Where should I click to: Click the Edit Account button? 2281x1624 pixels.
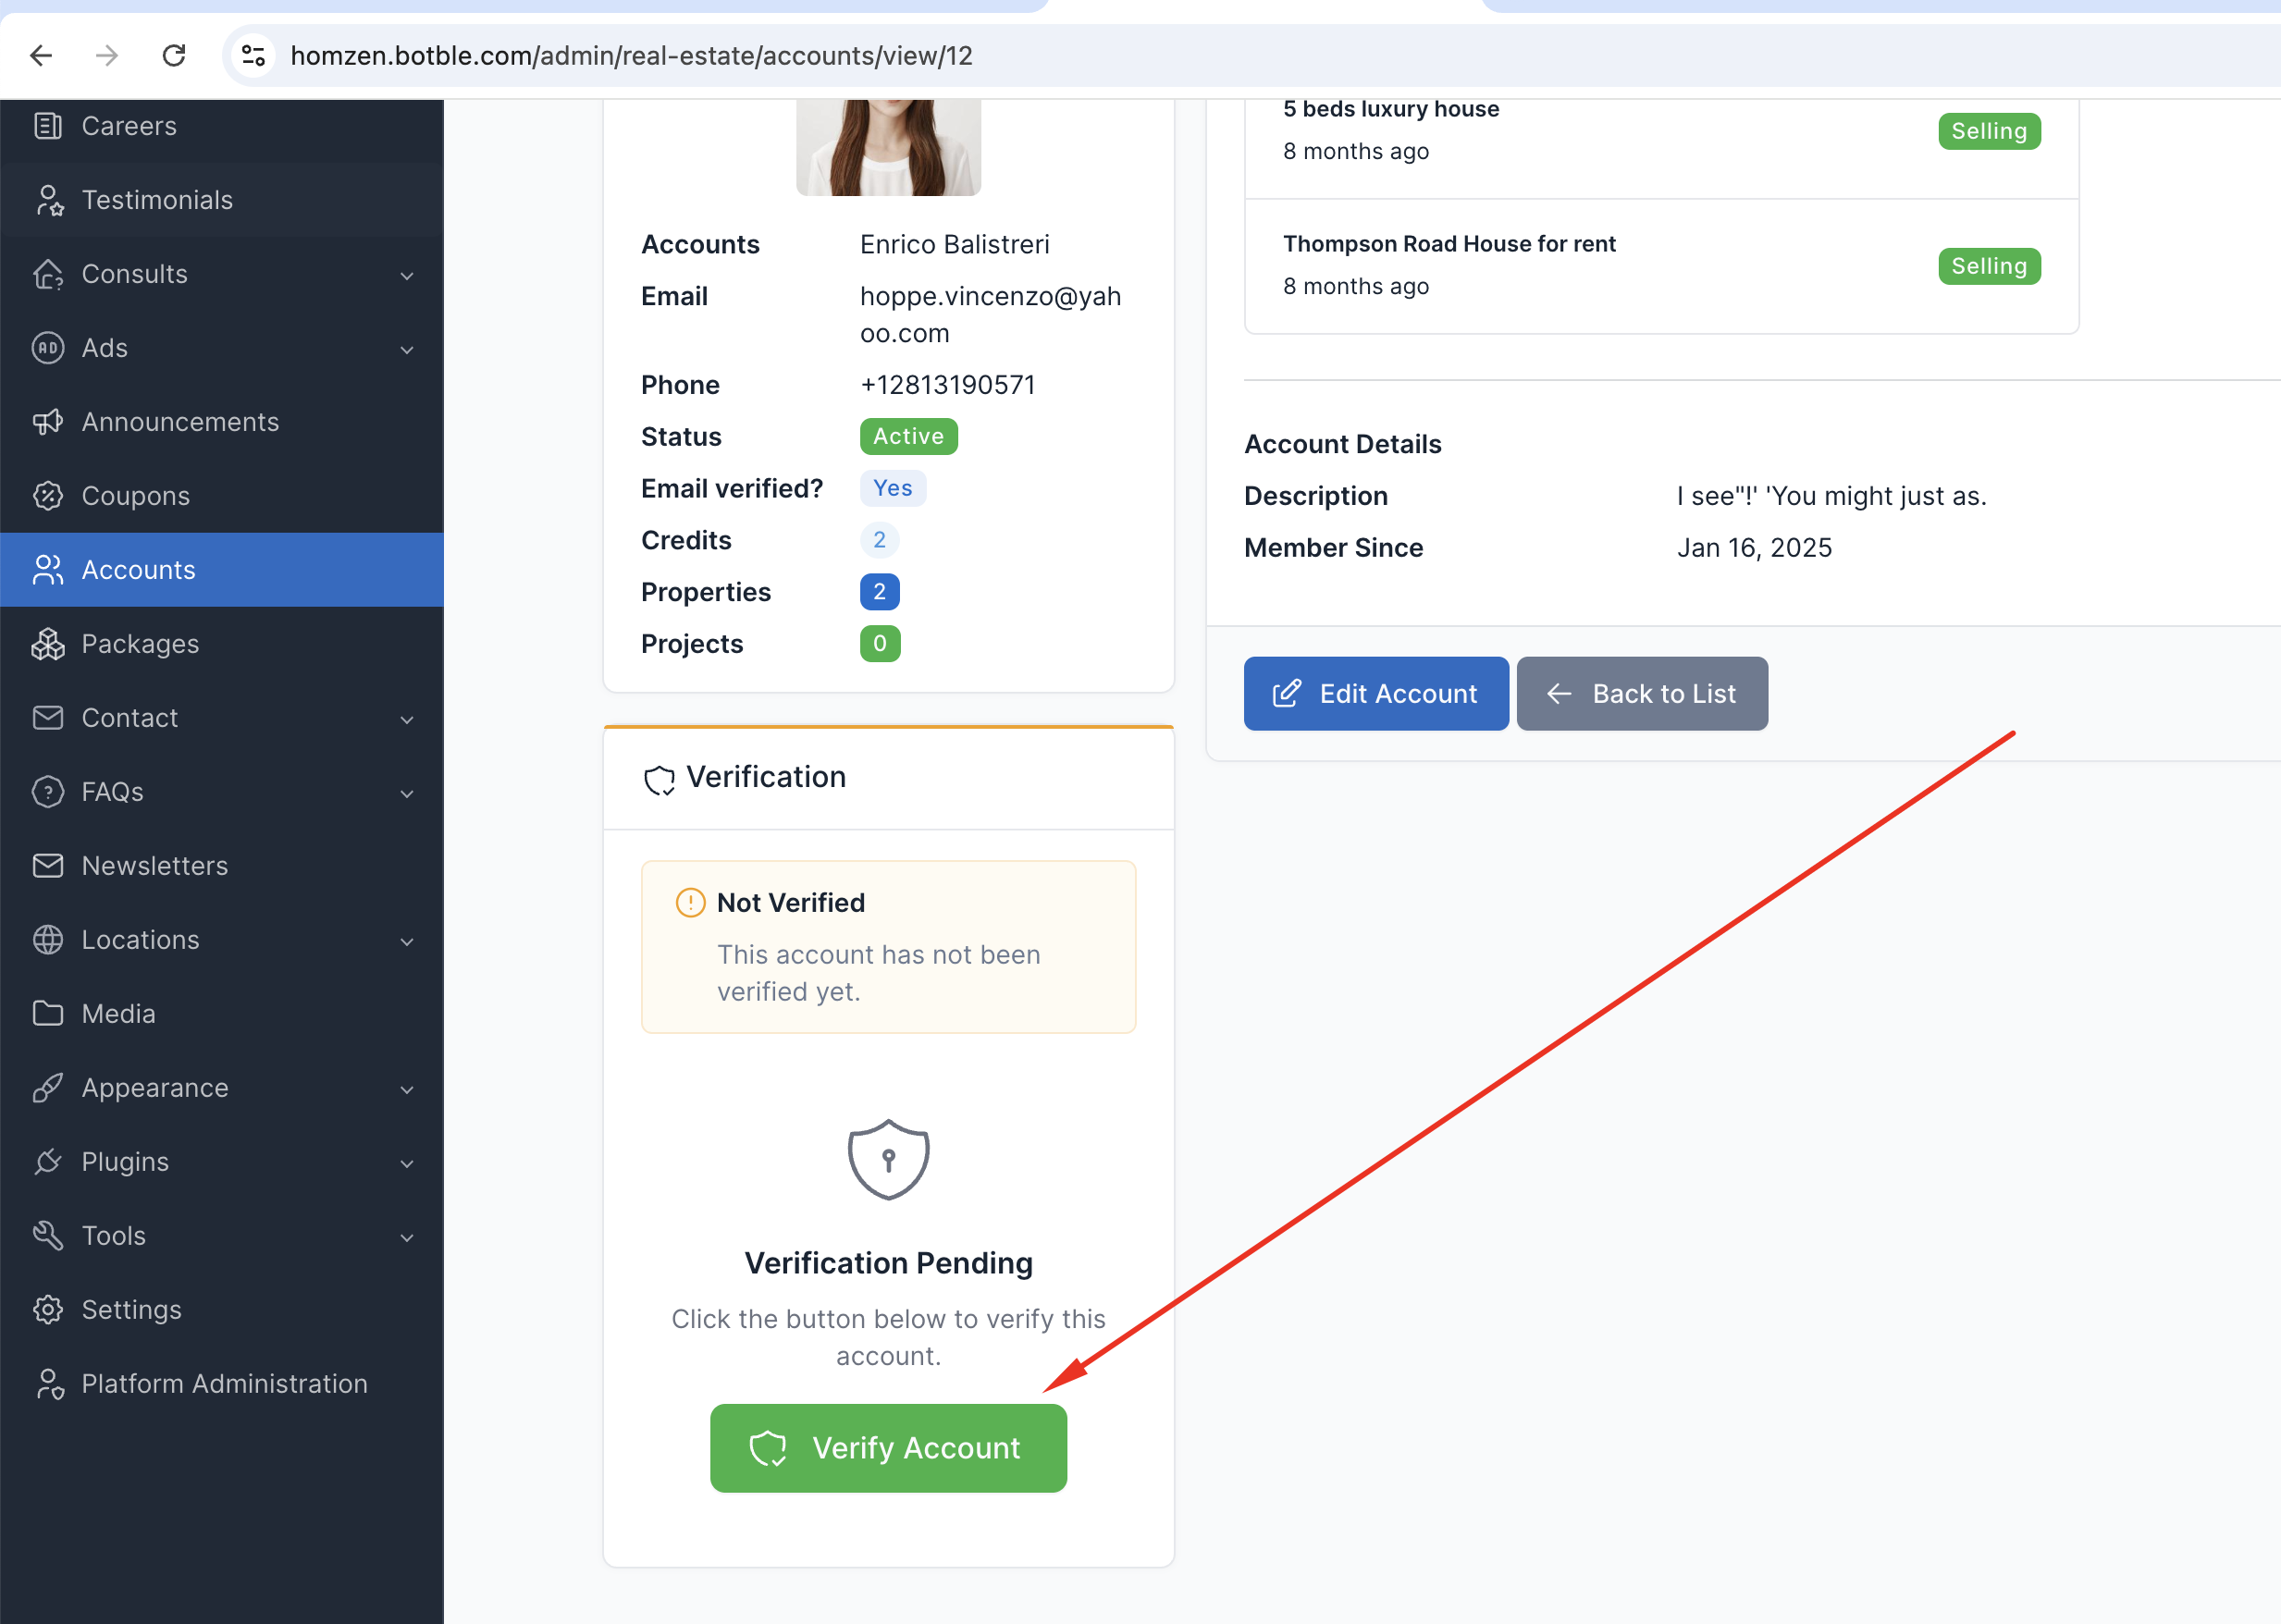click(1375, 694)
